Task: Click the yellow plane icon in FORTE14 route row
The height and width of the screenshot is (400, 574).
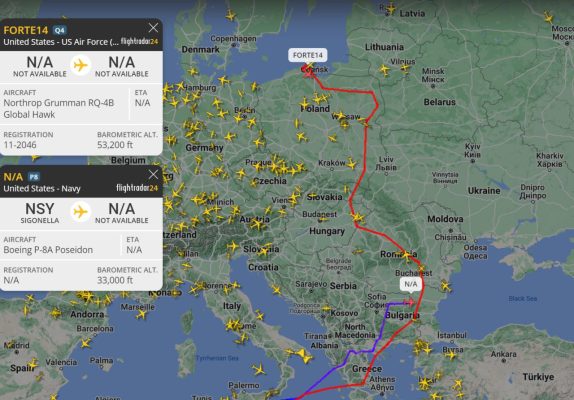Action: [80, 66]
